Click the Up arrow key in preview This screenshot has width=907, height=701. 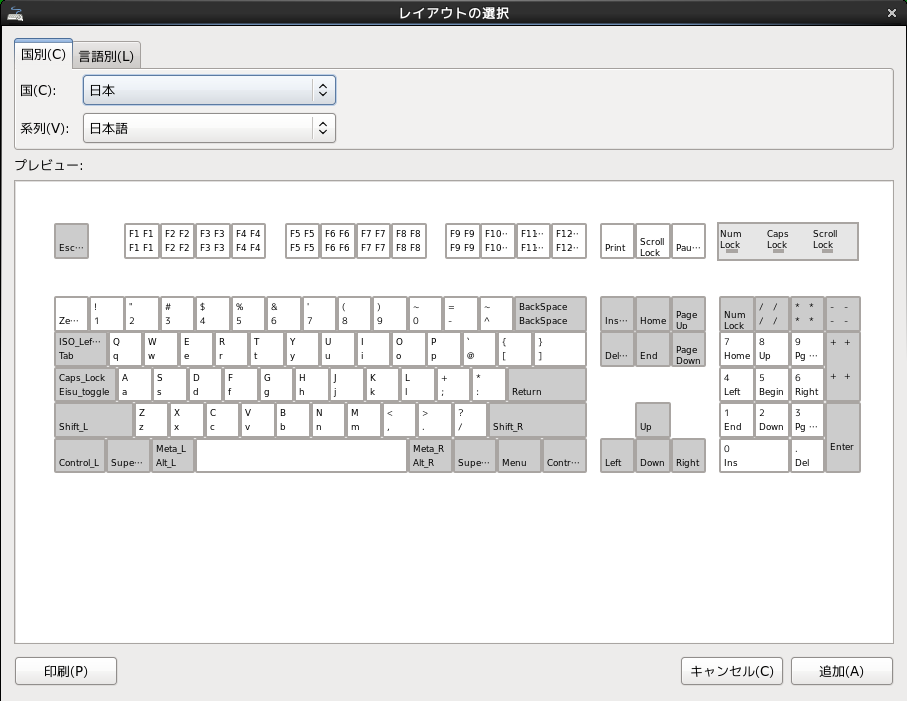click(x=652, y=420)
